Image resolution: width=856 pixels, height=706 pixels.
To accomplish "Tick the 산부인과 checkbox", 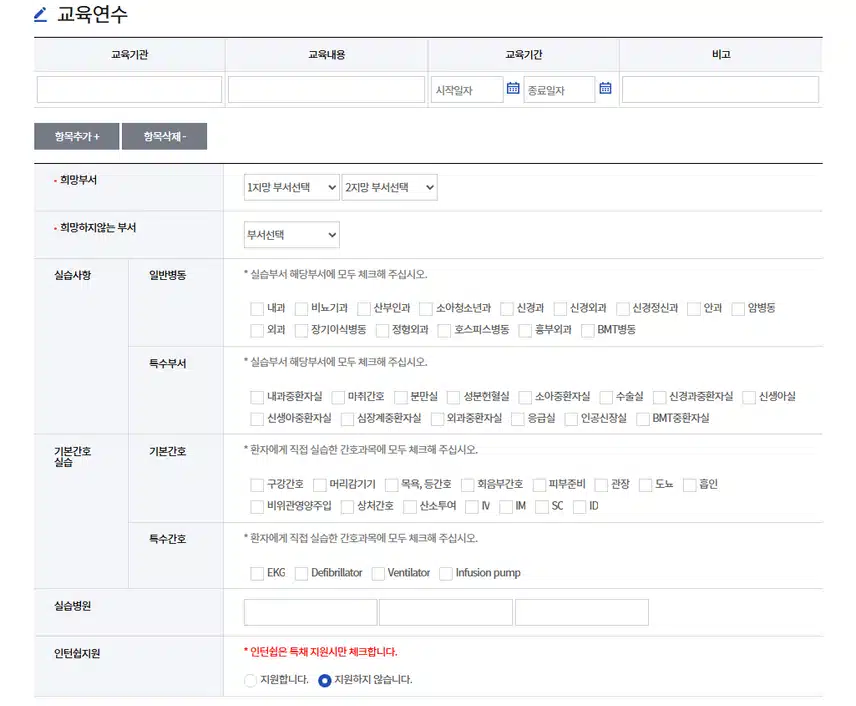I will [x=364, y=308].
